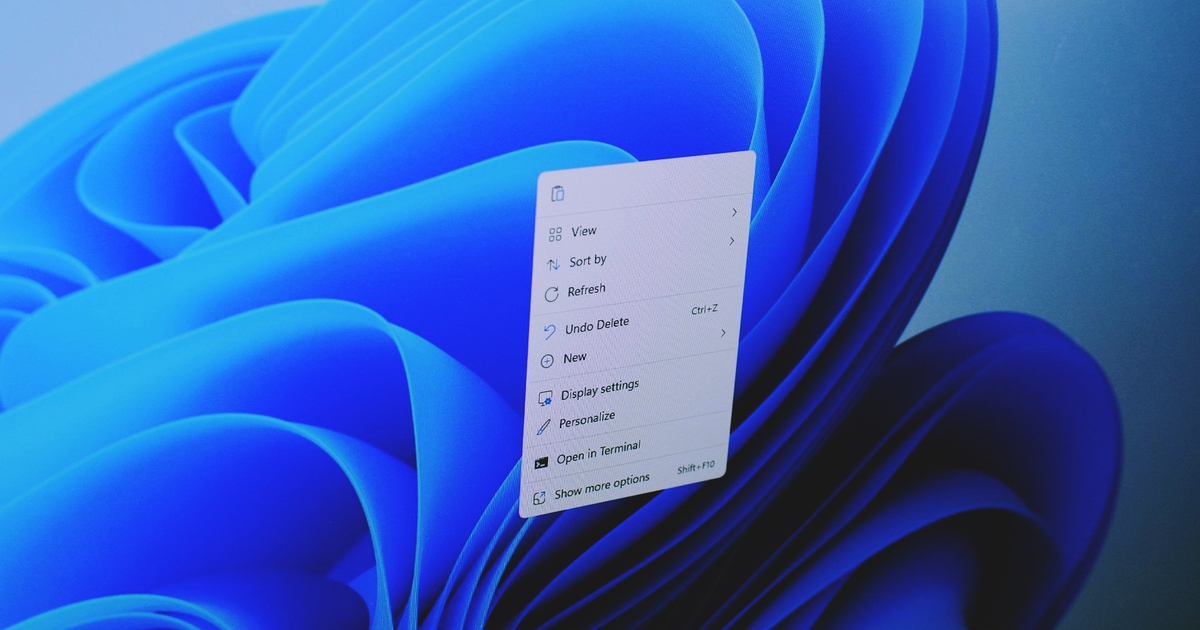
Task: Select the Refresh text in the menu
Action: (586, 290)
